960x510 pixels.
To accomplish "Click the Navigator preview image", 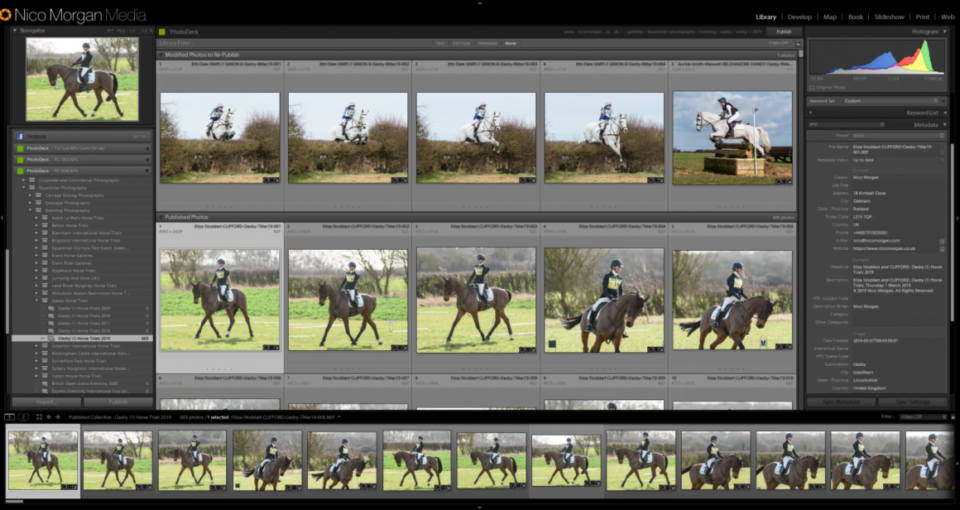I will click(82, 79).
